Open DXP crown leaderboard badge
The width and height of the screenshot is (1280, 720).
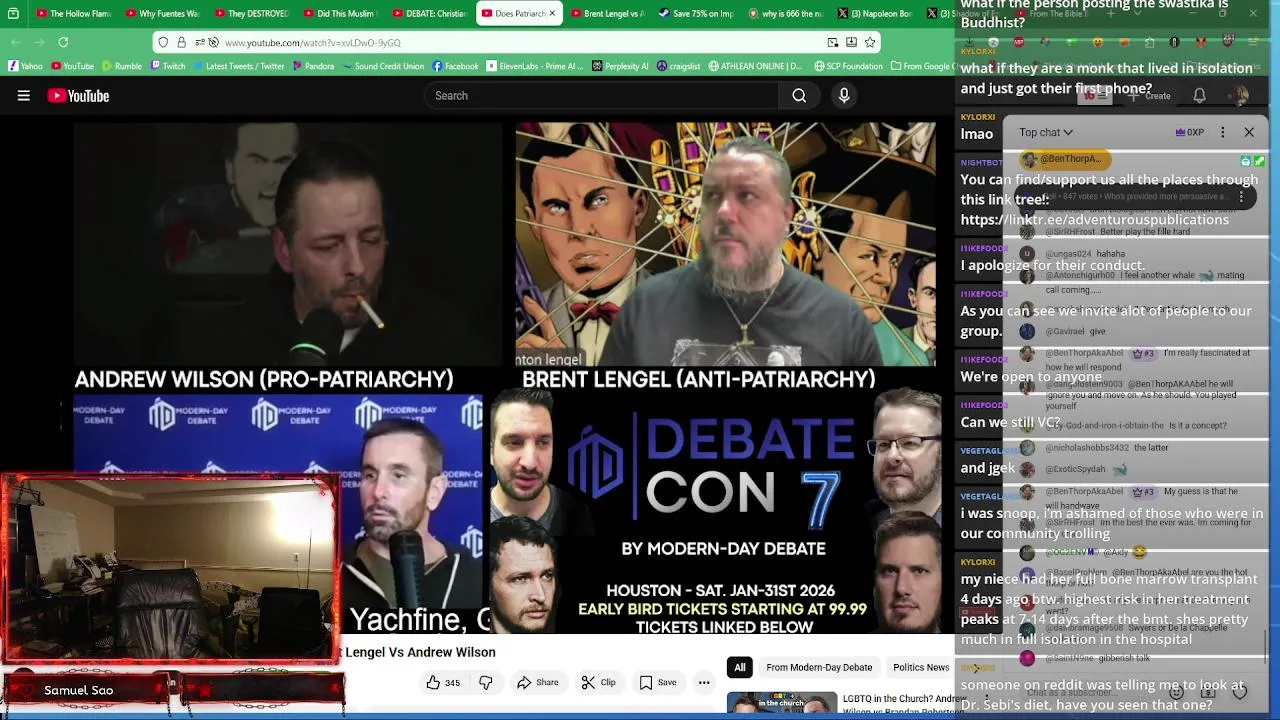[1189, 132]
